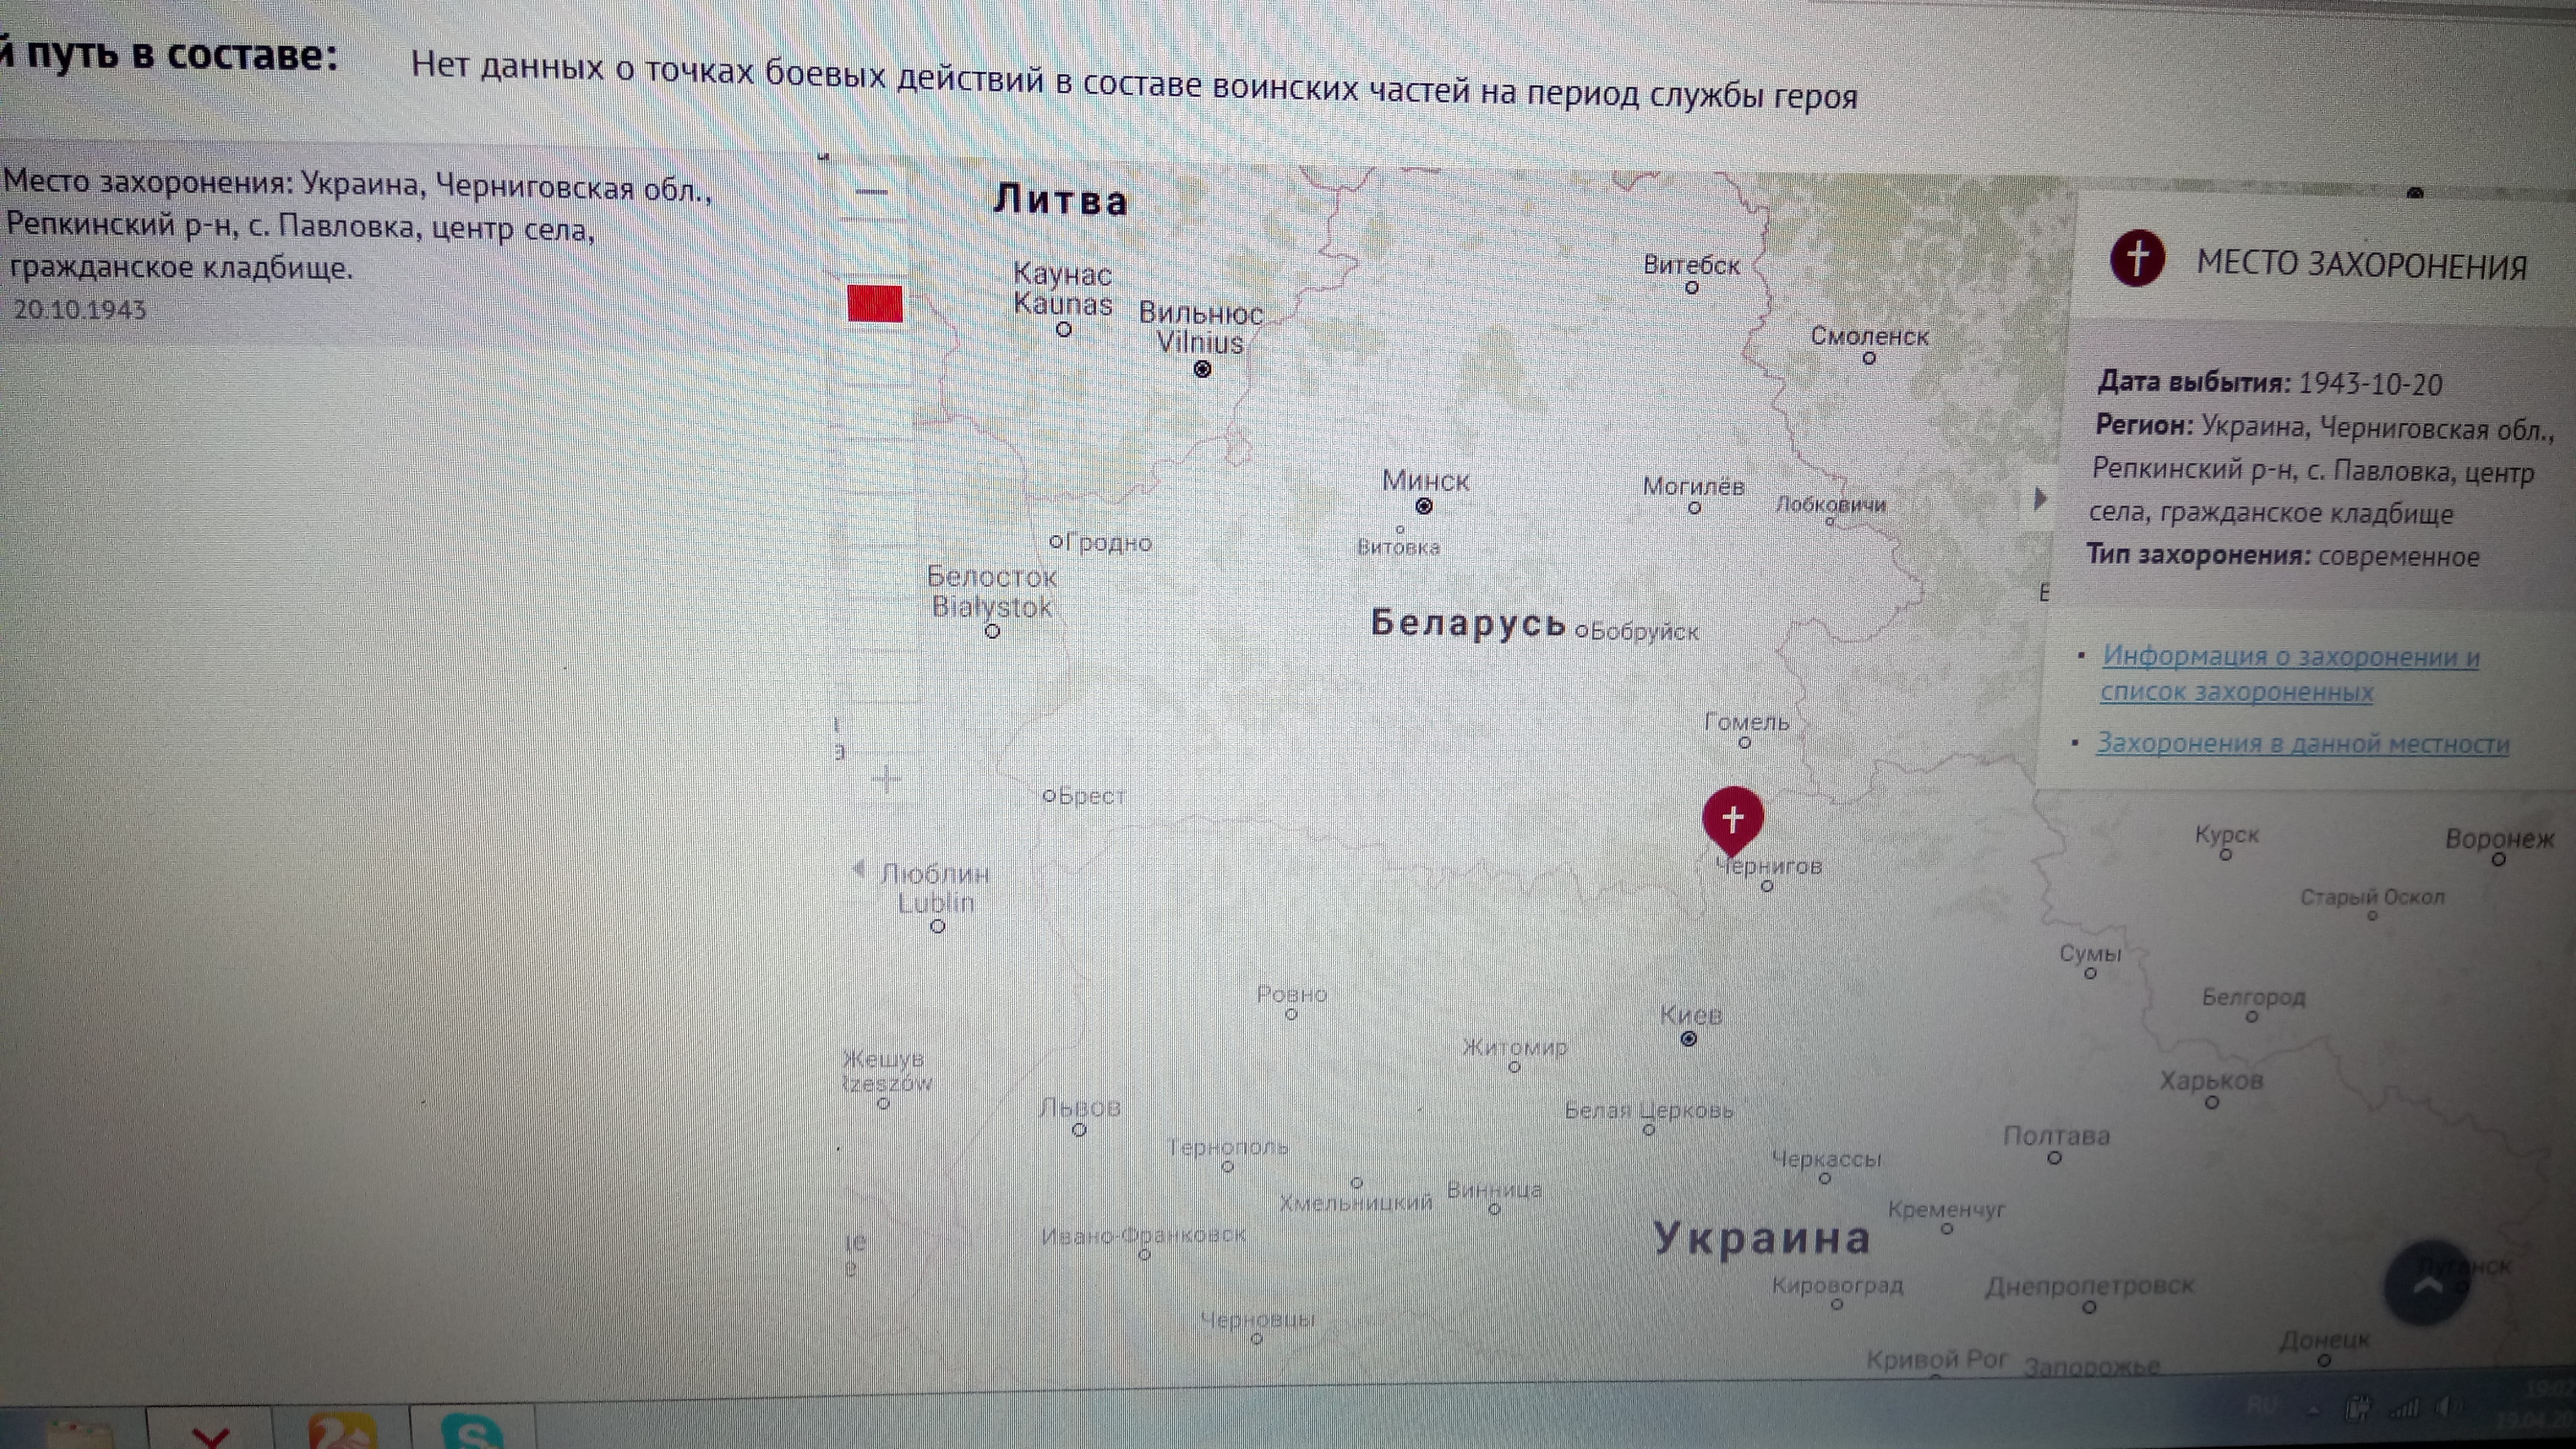Open UC Browser squirrel icon in taskbar

(x=342, y=1432)
